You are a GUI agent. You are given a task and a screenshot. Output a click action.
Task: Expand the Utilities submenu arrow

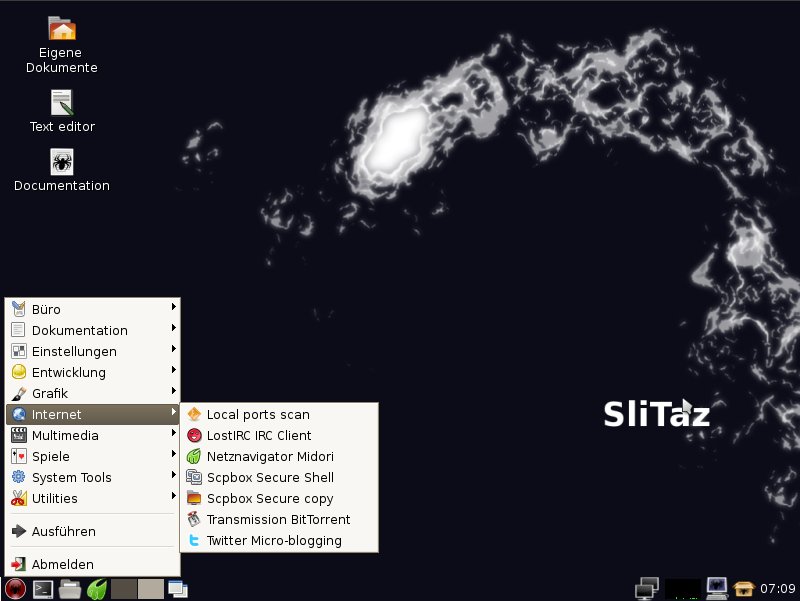pos(173,495)
